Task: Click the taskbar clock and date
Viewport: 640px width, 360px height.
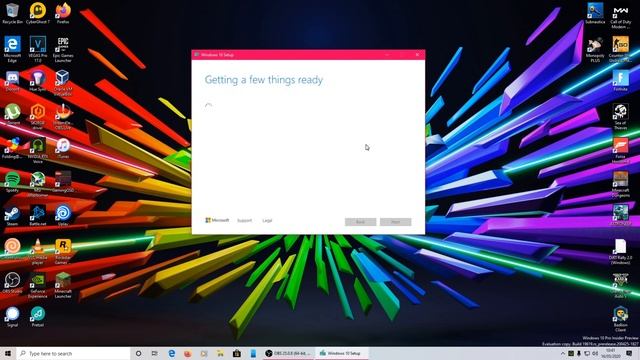Action: tap(611, 353)
